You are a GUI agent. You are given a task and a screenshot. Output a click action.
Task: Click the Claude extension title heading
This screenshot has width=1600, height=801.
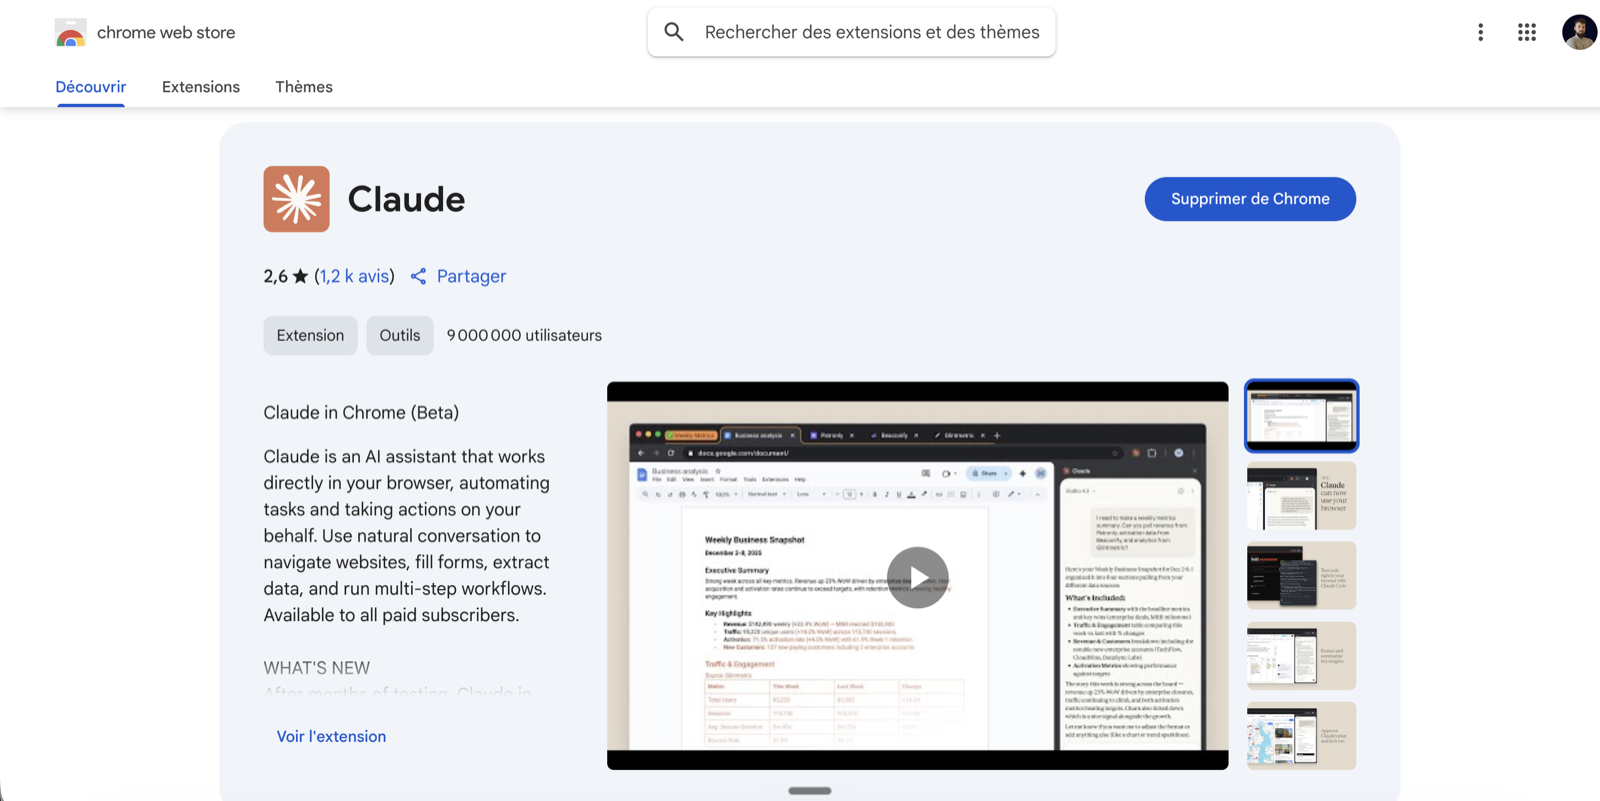406,199
